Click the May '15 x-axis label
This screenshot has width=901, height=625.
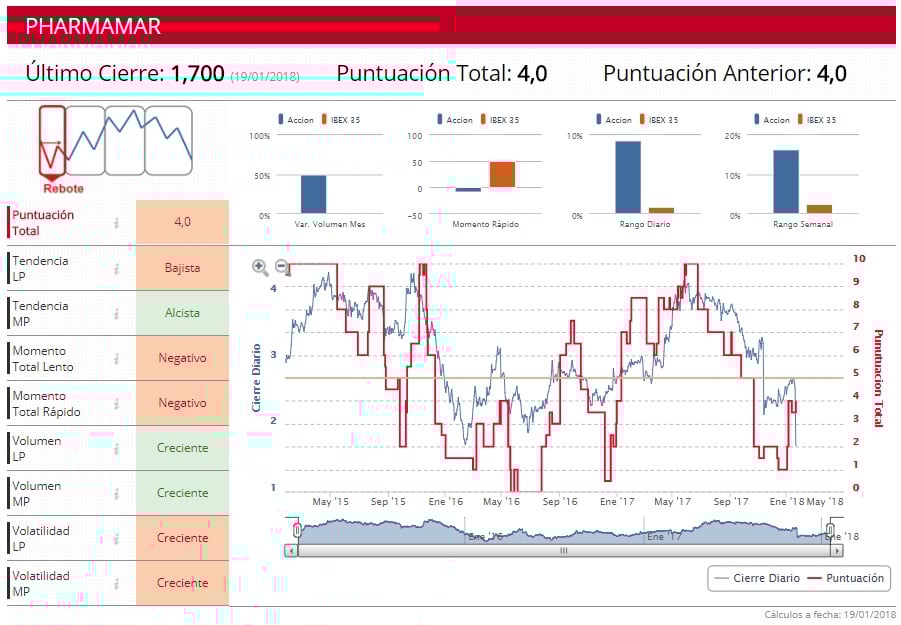pos(330,501)
